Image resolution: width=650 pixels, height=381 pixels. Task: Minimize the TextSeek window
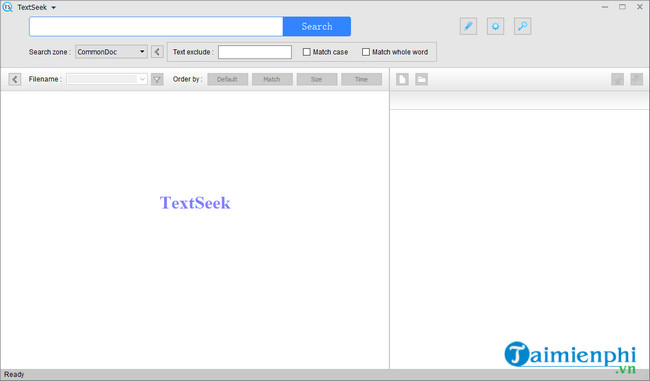pyautogui.click(x=605, y=7)
